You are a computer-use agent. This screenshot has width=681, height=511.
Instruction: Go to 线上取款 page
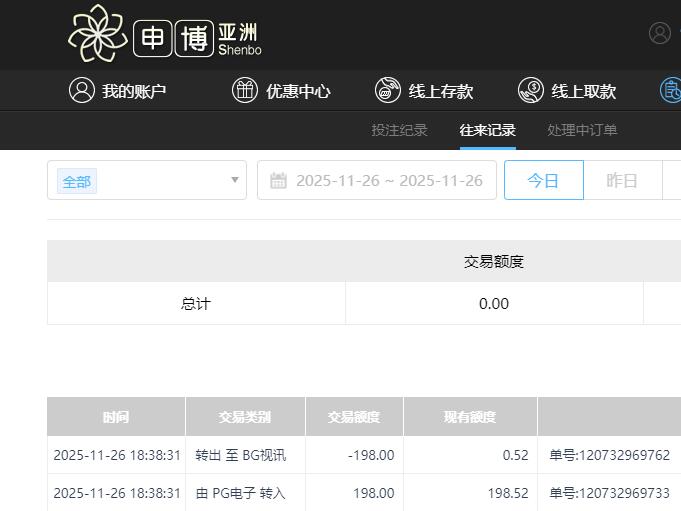click(x=584, y=91)
